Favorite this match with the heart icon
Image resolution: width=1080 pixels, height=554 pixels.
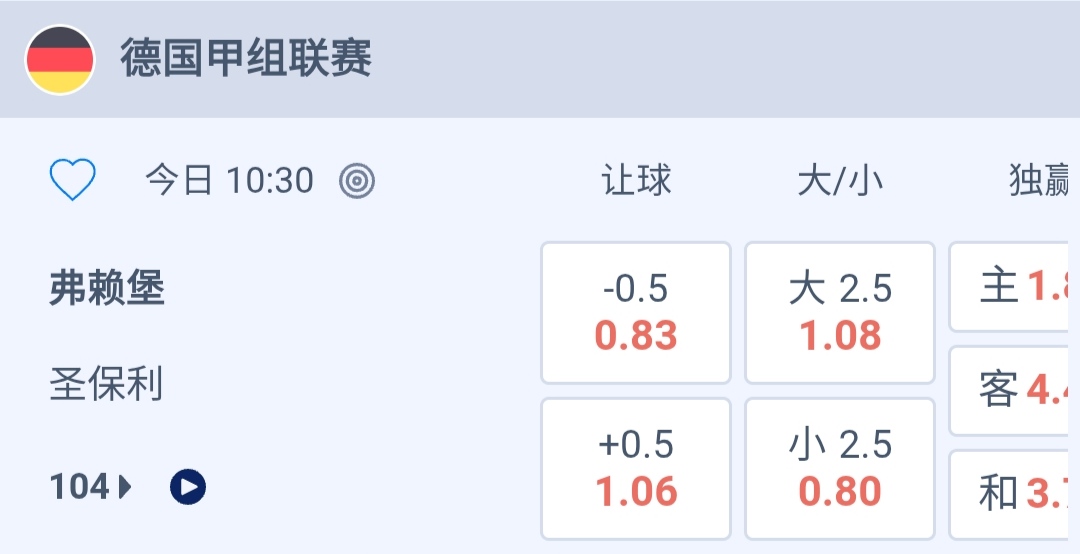pyautogui.click(x=73, y=181)
